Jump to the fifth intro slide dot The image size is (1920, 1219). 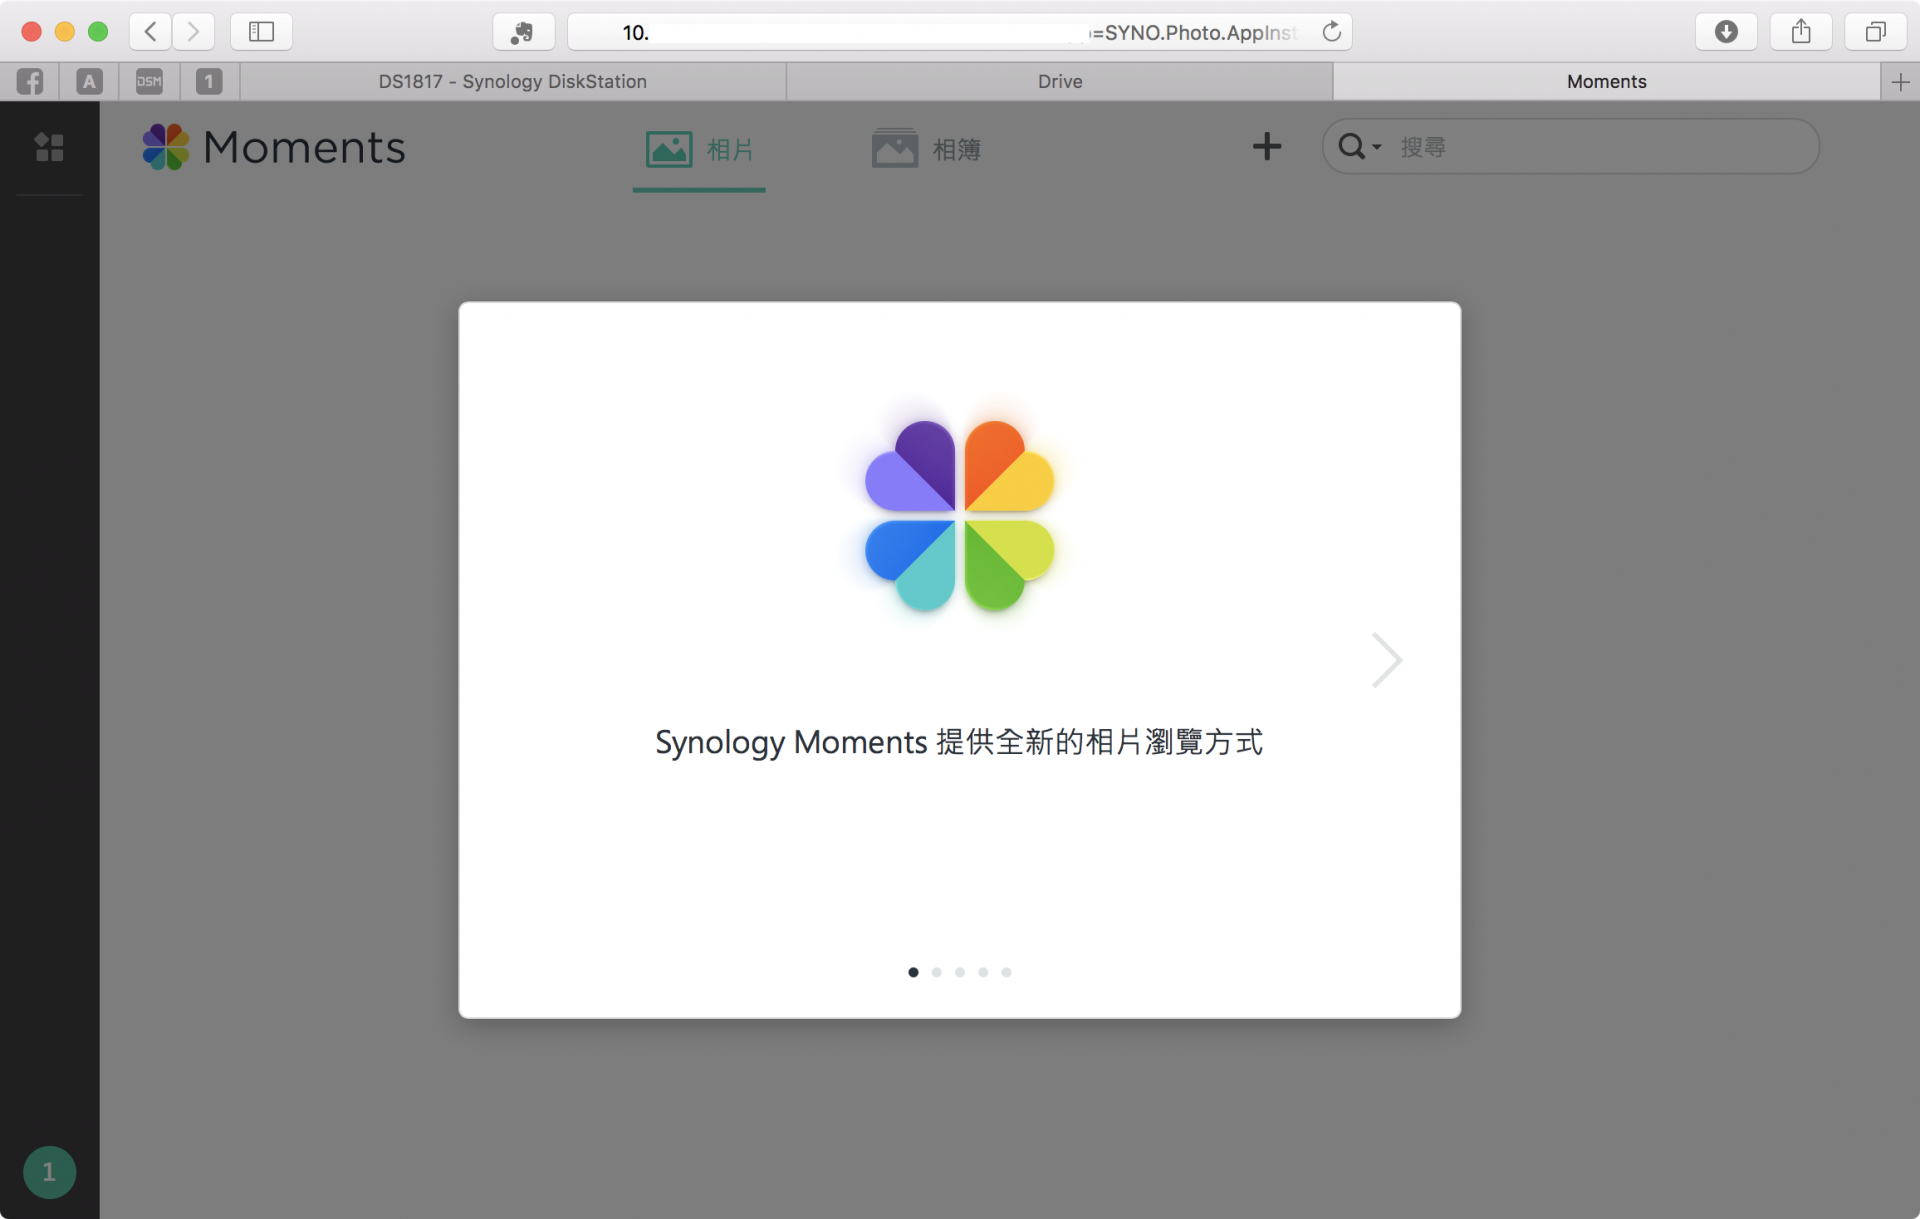pos(1006,972)
